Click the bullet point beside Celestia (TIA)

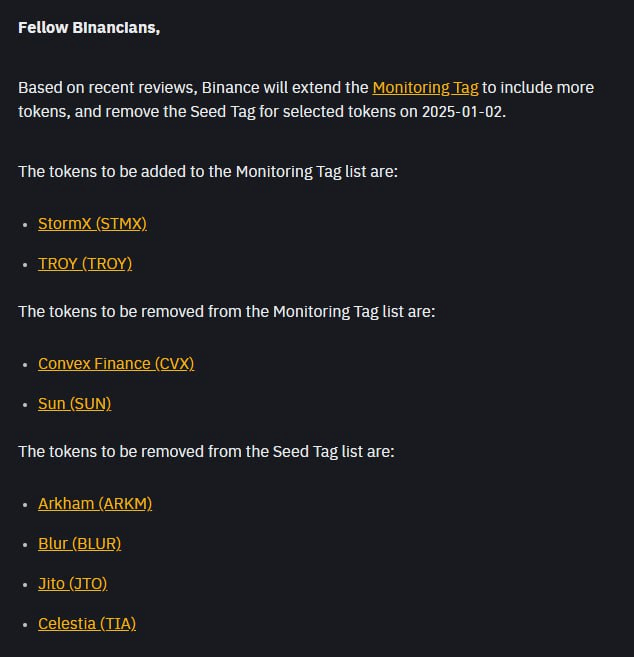click(x=25, y=625)
